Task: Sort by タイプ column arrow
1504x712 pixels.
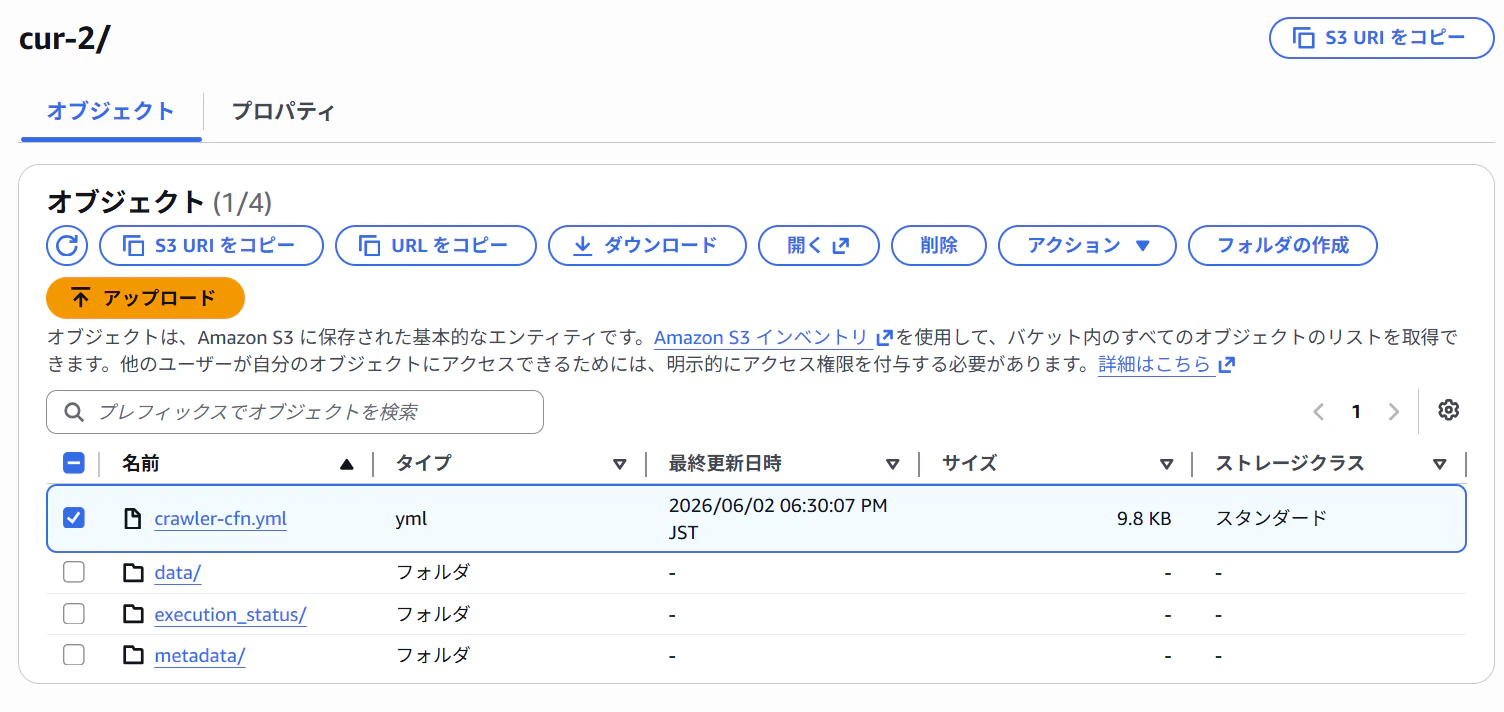Action: 619,464
